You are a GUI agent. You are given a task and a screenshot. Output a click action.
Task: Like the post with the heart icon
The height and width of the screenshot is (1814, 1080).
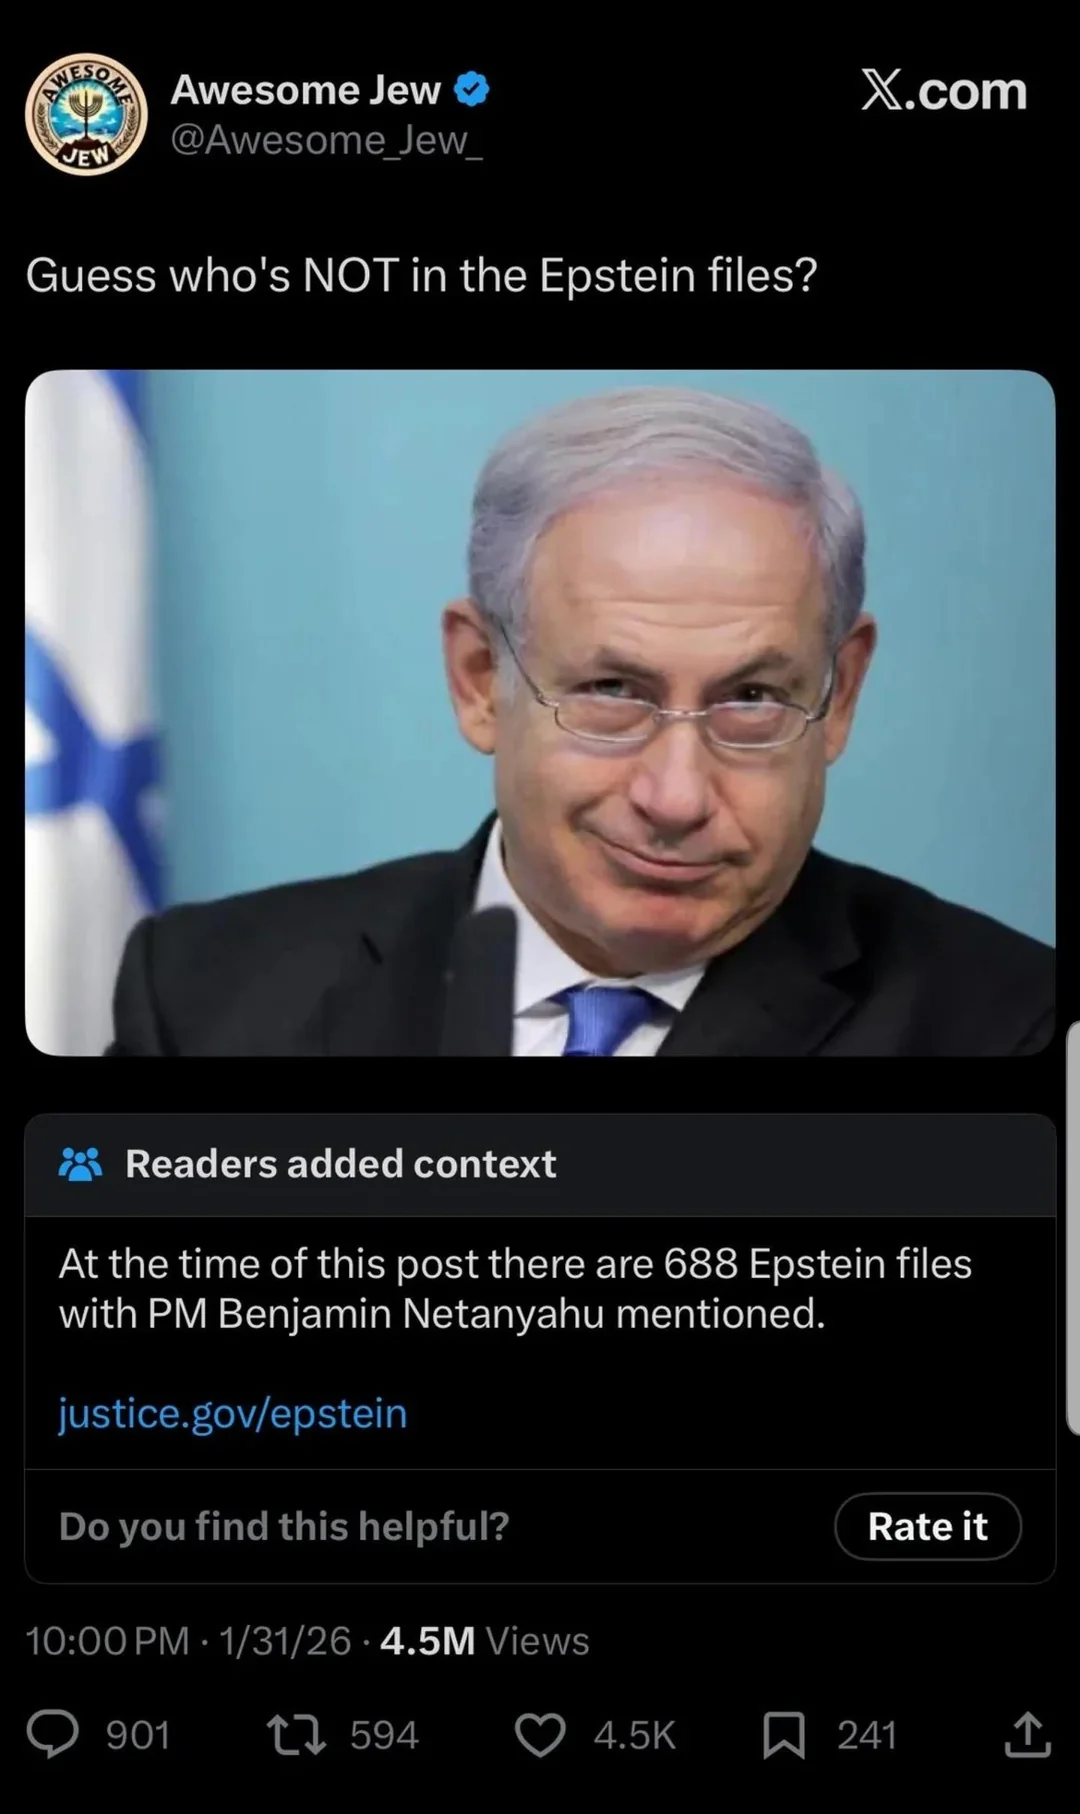click(x=540, y=1735)
